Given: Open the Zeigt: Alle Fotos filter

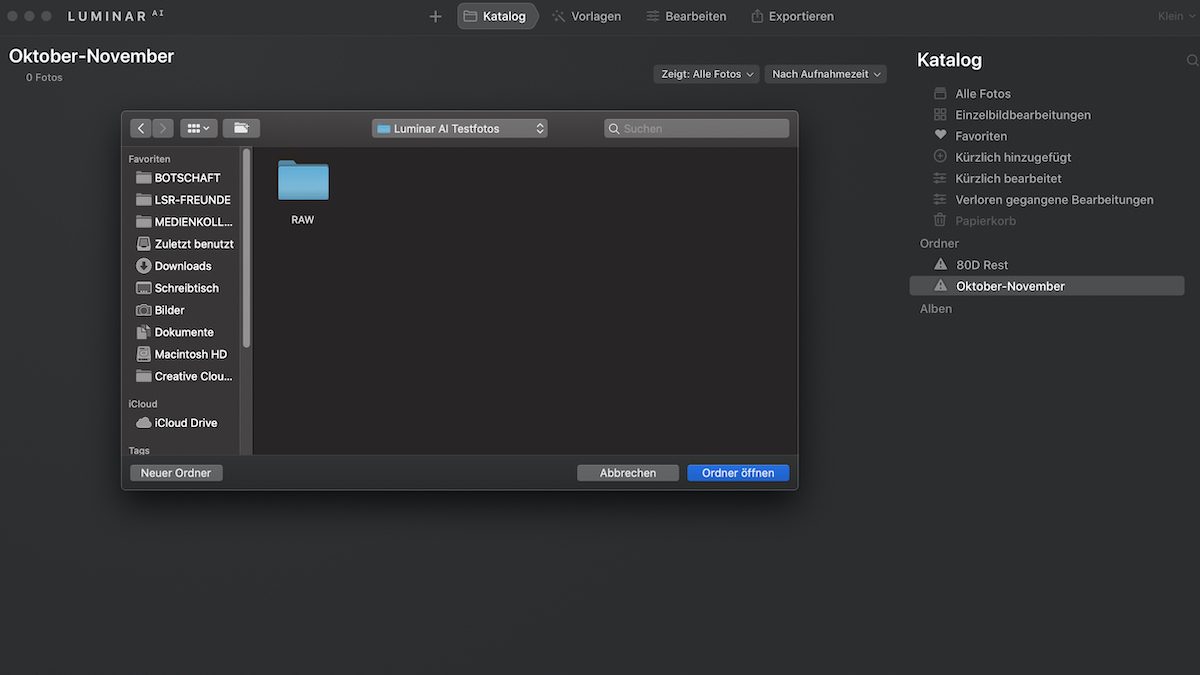Looking at the screenshot, I should point(707,74).
